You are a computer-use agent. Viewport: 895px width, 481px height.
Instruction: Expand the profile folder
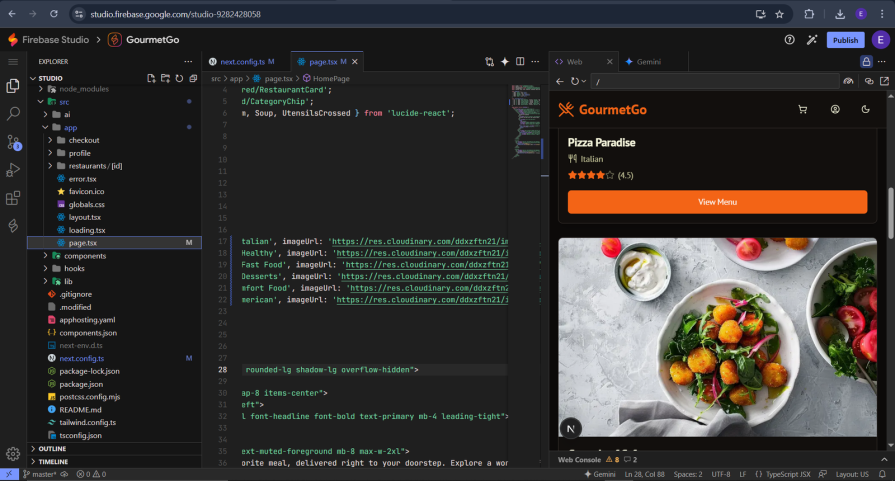(x=50, y=153)
